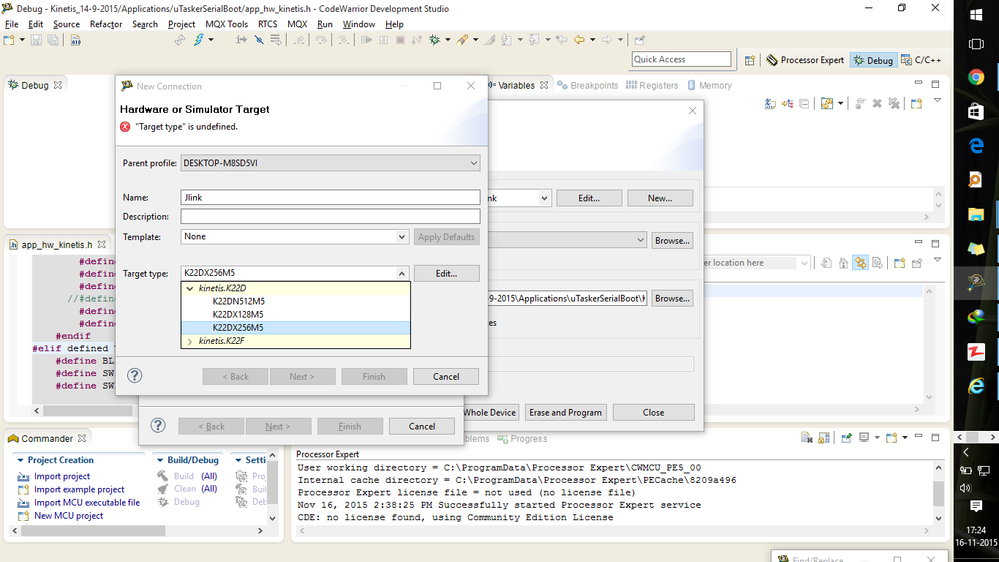Open the MQX Tools menu
The width and height of the screenshot is (999, 562).
point(226,24)
